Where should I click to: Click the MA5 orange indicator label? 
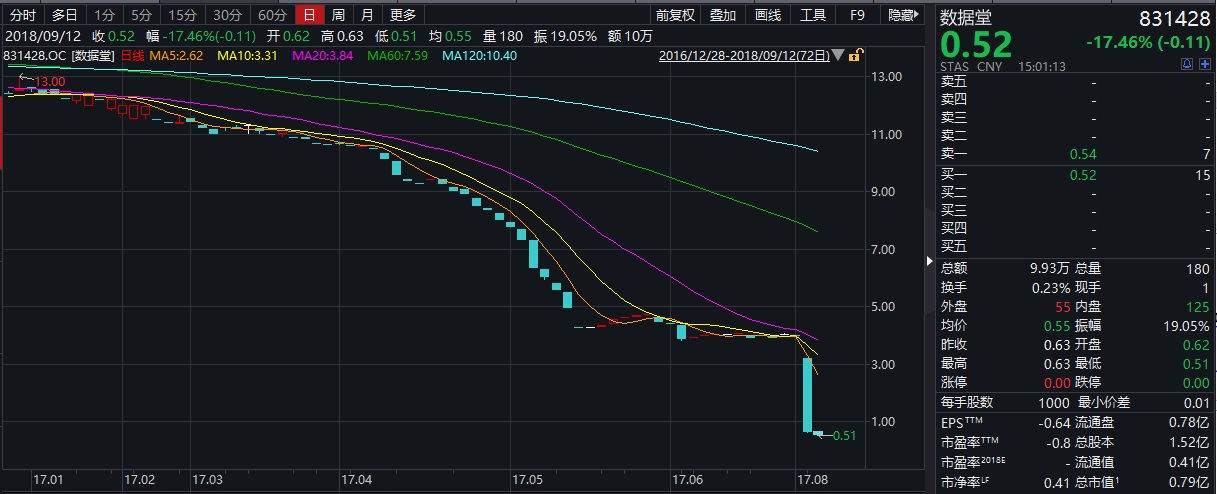pyautogui.click(x=178, y=56)
